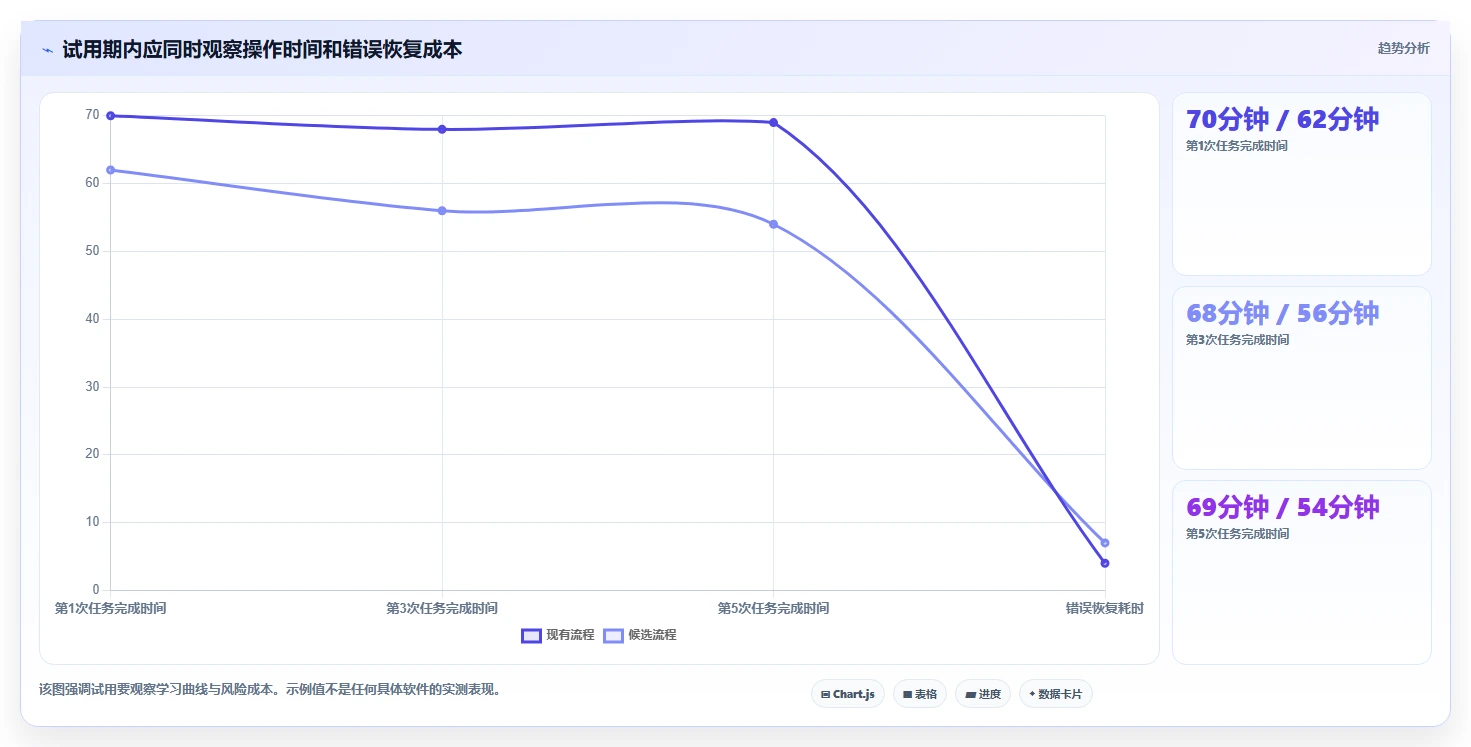Click the 候选流程 point at value 56
This screenshot has height=747, width=1471.
pyautogui.click(x=442, y=211)
